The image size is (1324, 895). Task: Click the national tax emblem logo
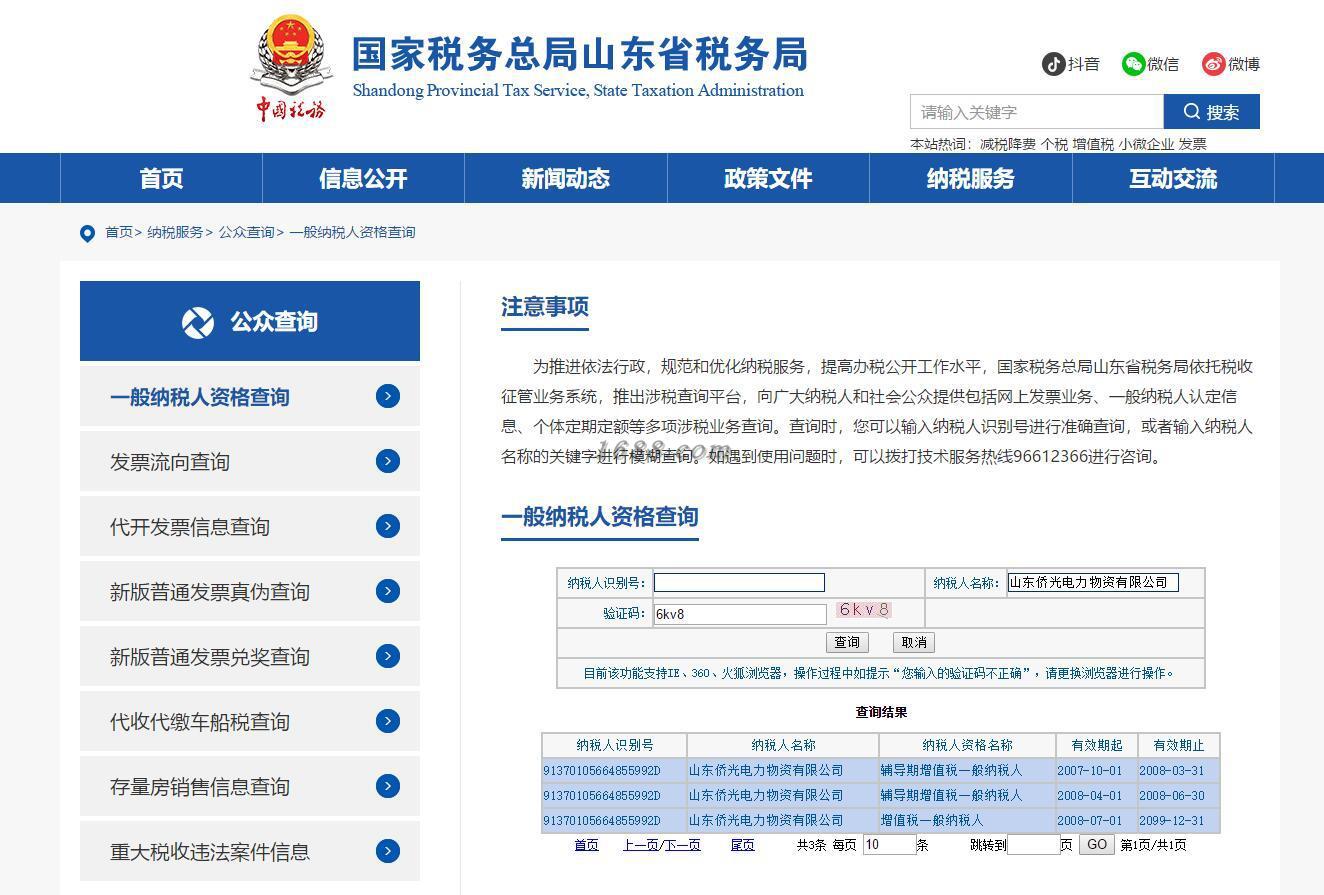(291, 67)
